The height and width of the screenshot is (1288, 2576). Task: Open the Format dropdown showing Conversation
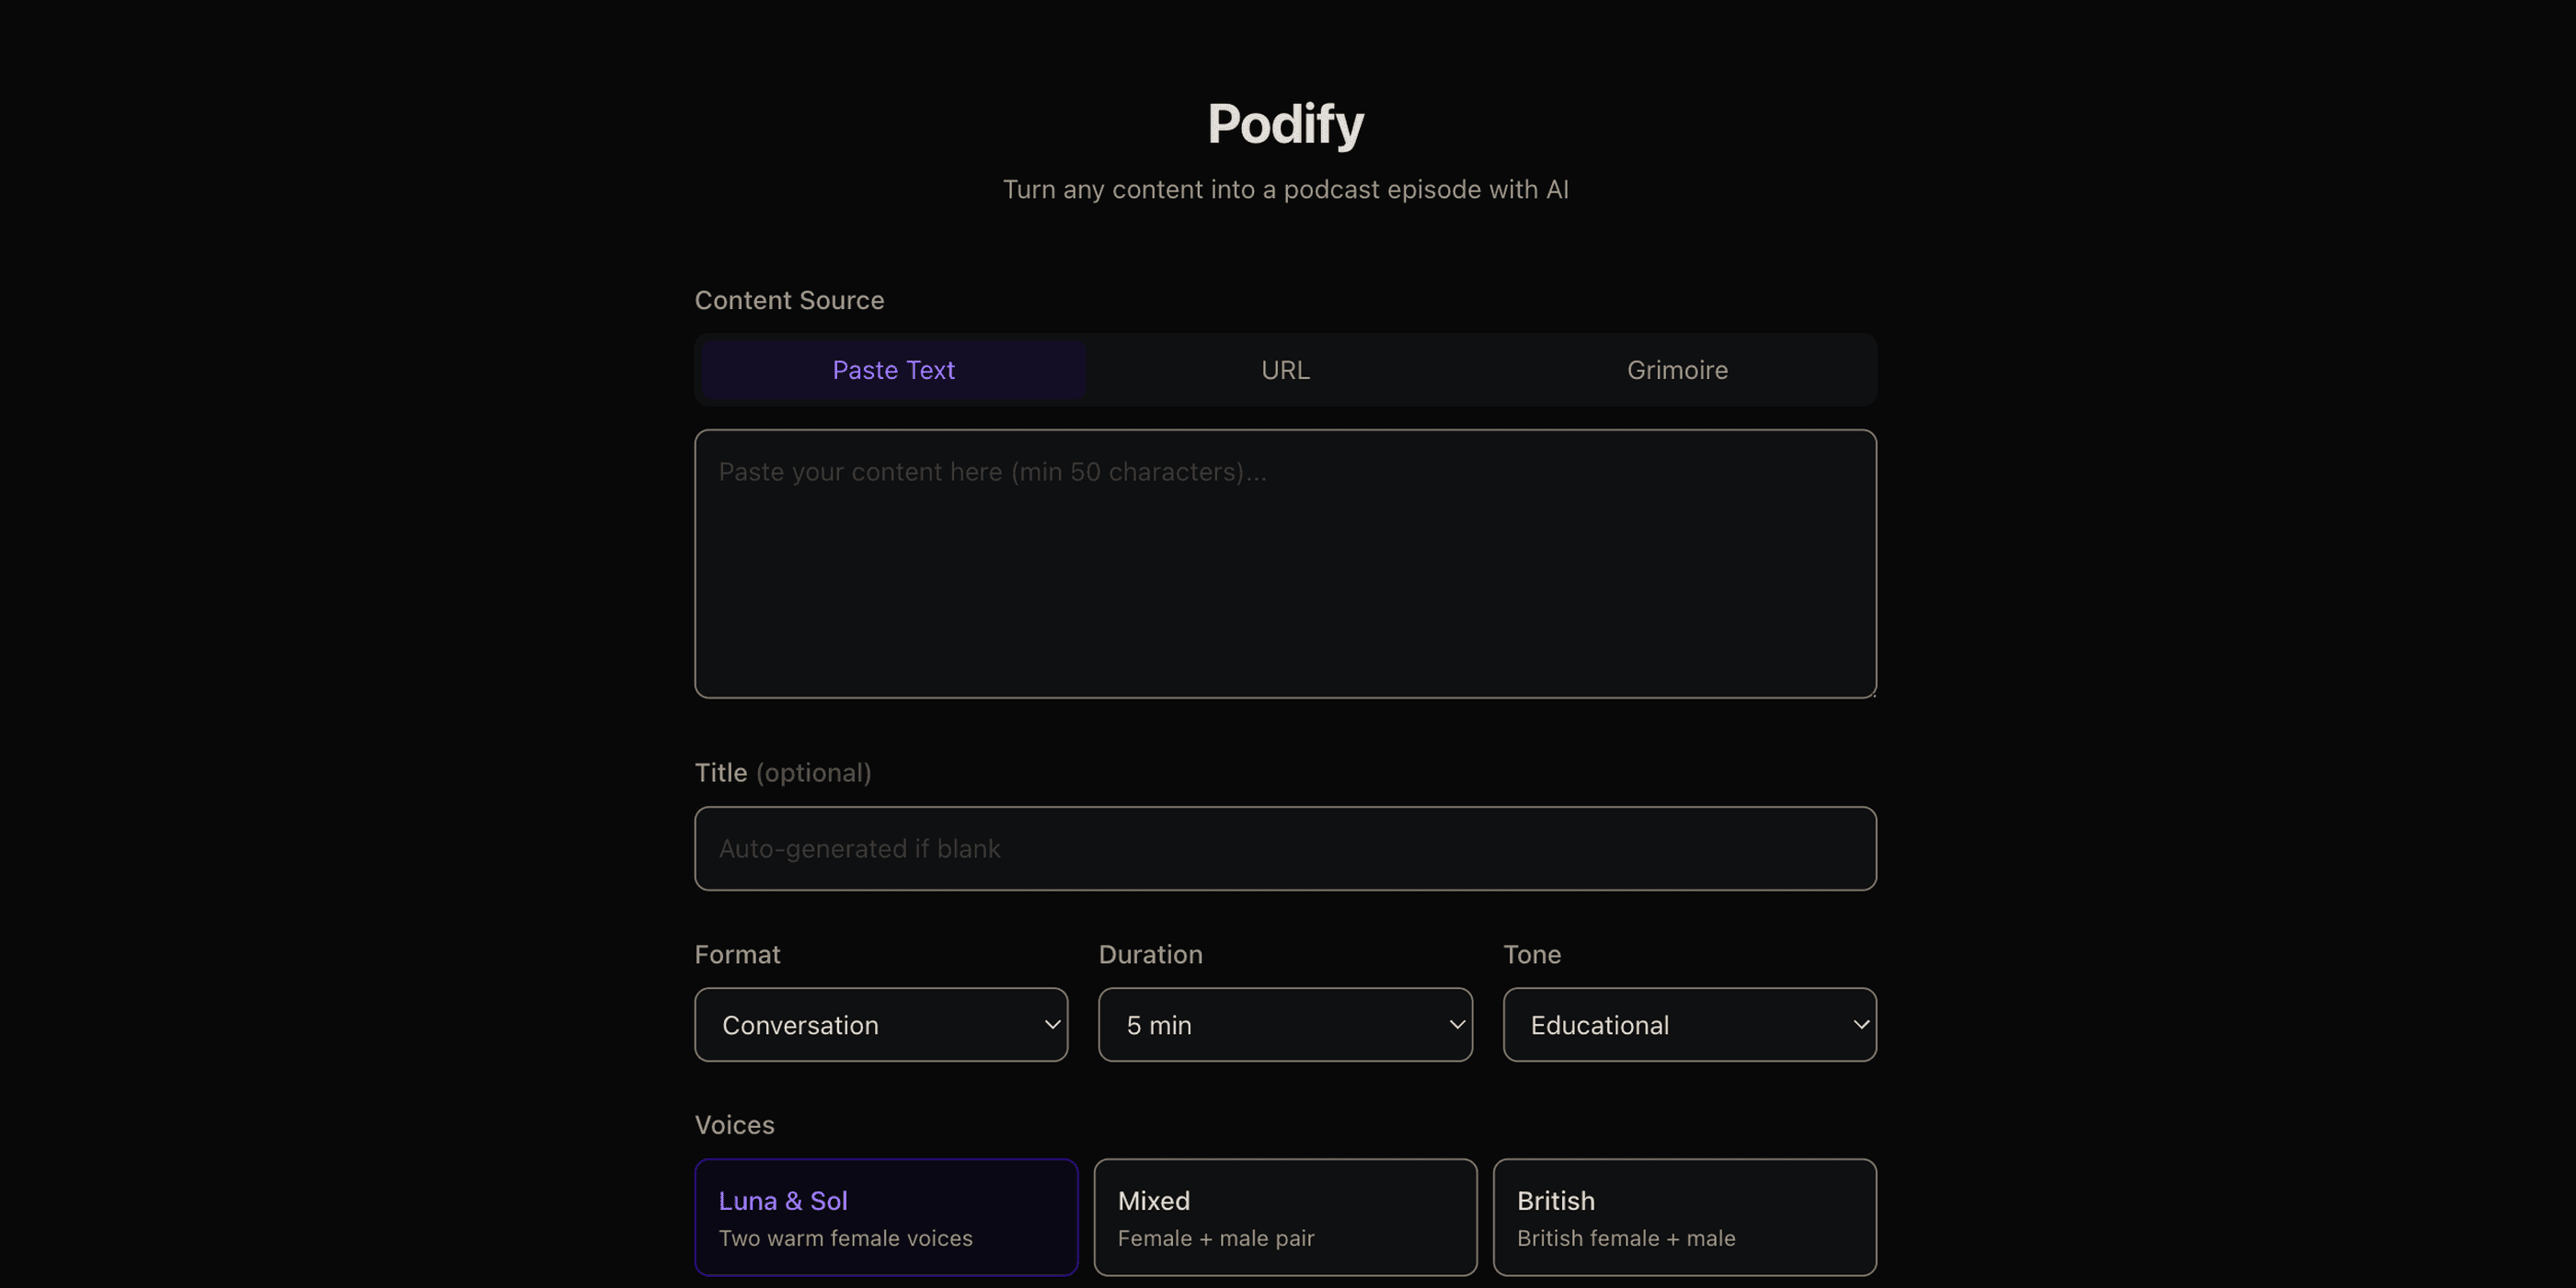pyautogui.click(x=880, y=1024)
